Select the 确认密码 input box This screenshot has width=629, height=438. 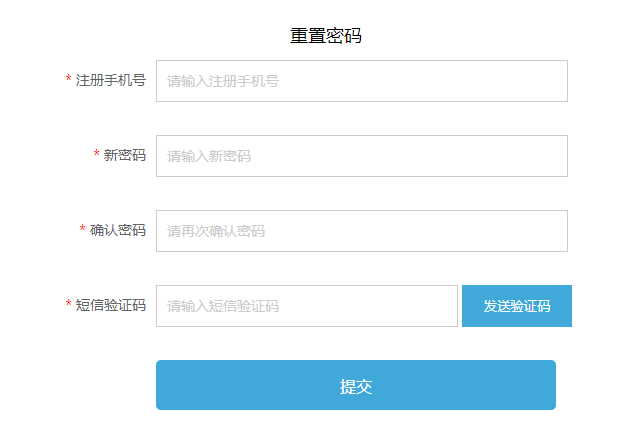pyautogui.click(x=362, y=231)
